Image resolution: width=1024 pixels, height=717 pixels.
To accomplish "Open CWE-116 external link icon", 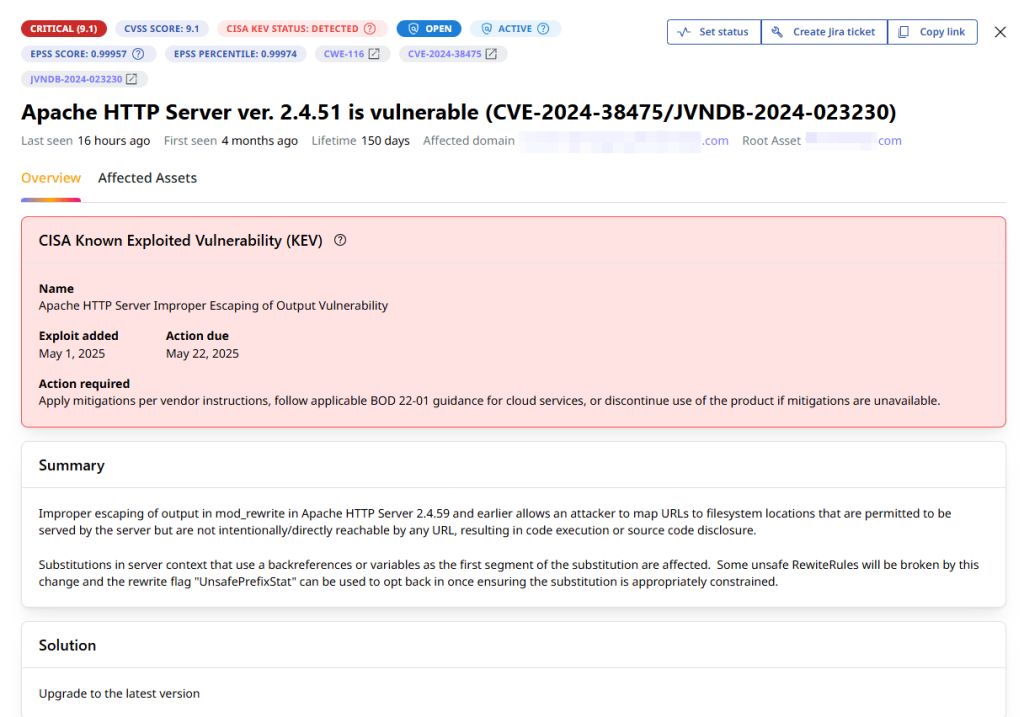I will point(374,54).
